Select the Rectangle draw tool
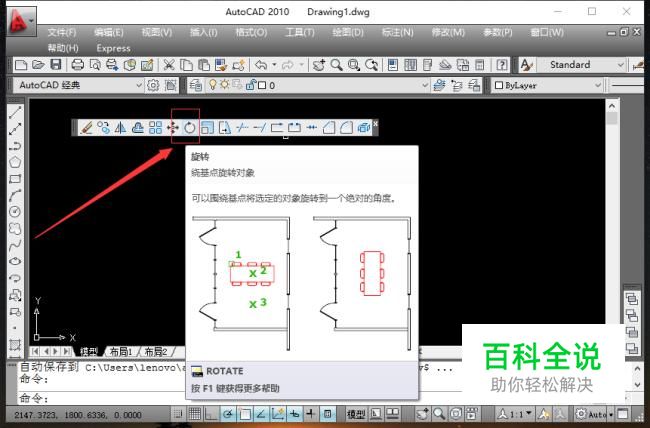 15,179
